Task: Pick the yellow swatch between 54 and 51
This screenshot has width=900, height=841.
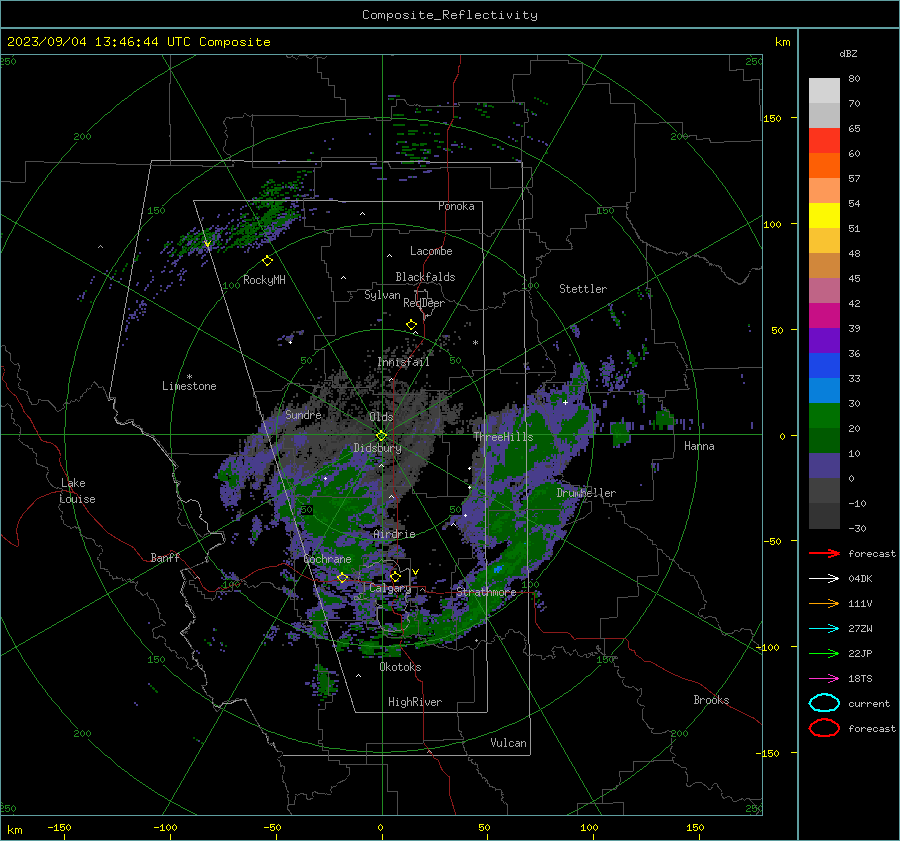Action: pyautogui.click(x=824, y=216)
